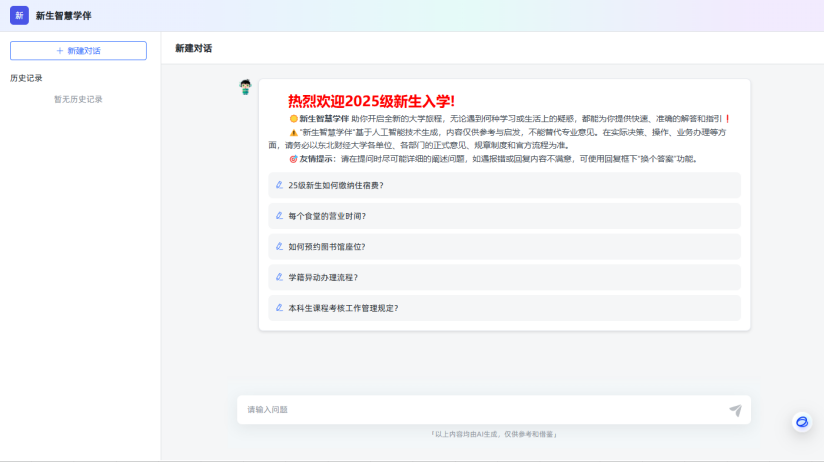Click the 暂无历史记录 empty placeholder
The image size is (824, 462).
coord(78,99)
